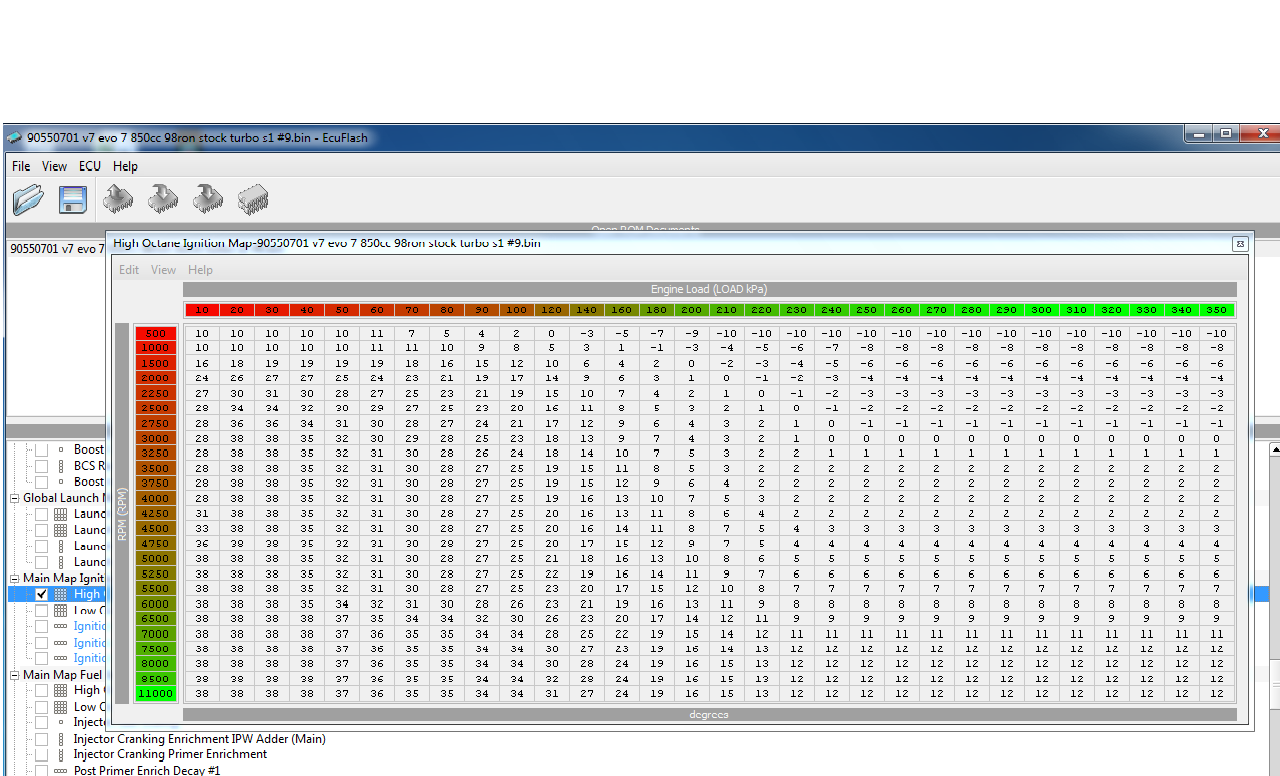Click the table icon beside Injector Cranking Primer Enrichment
This screenshot has width=1280, height=776.
[x=60, y=754]
